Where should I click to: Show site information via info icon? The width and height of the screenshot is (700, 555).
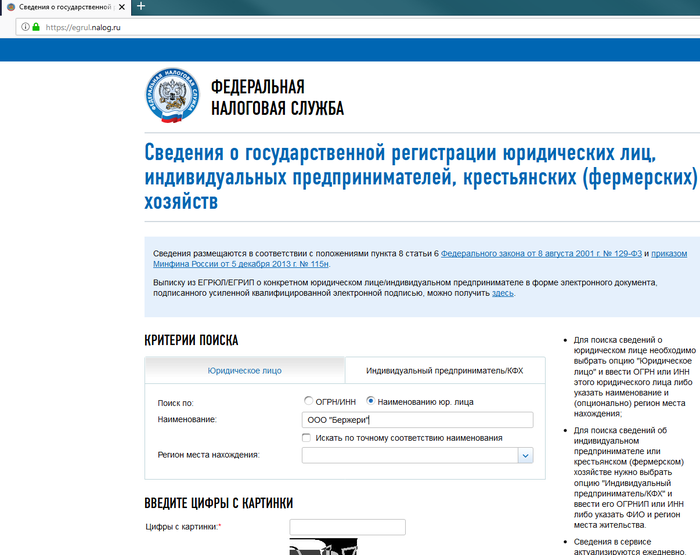[x=24, y=27]
